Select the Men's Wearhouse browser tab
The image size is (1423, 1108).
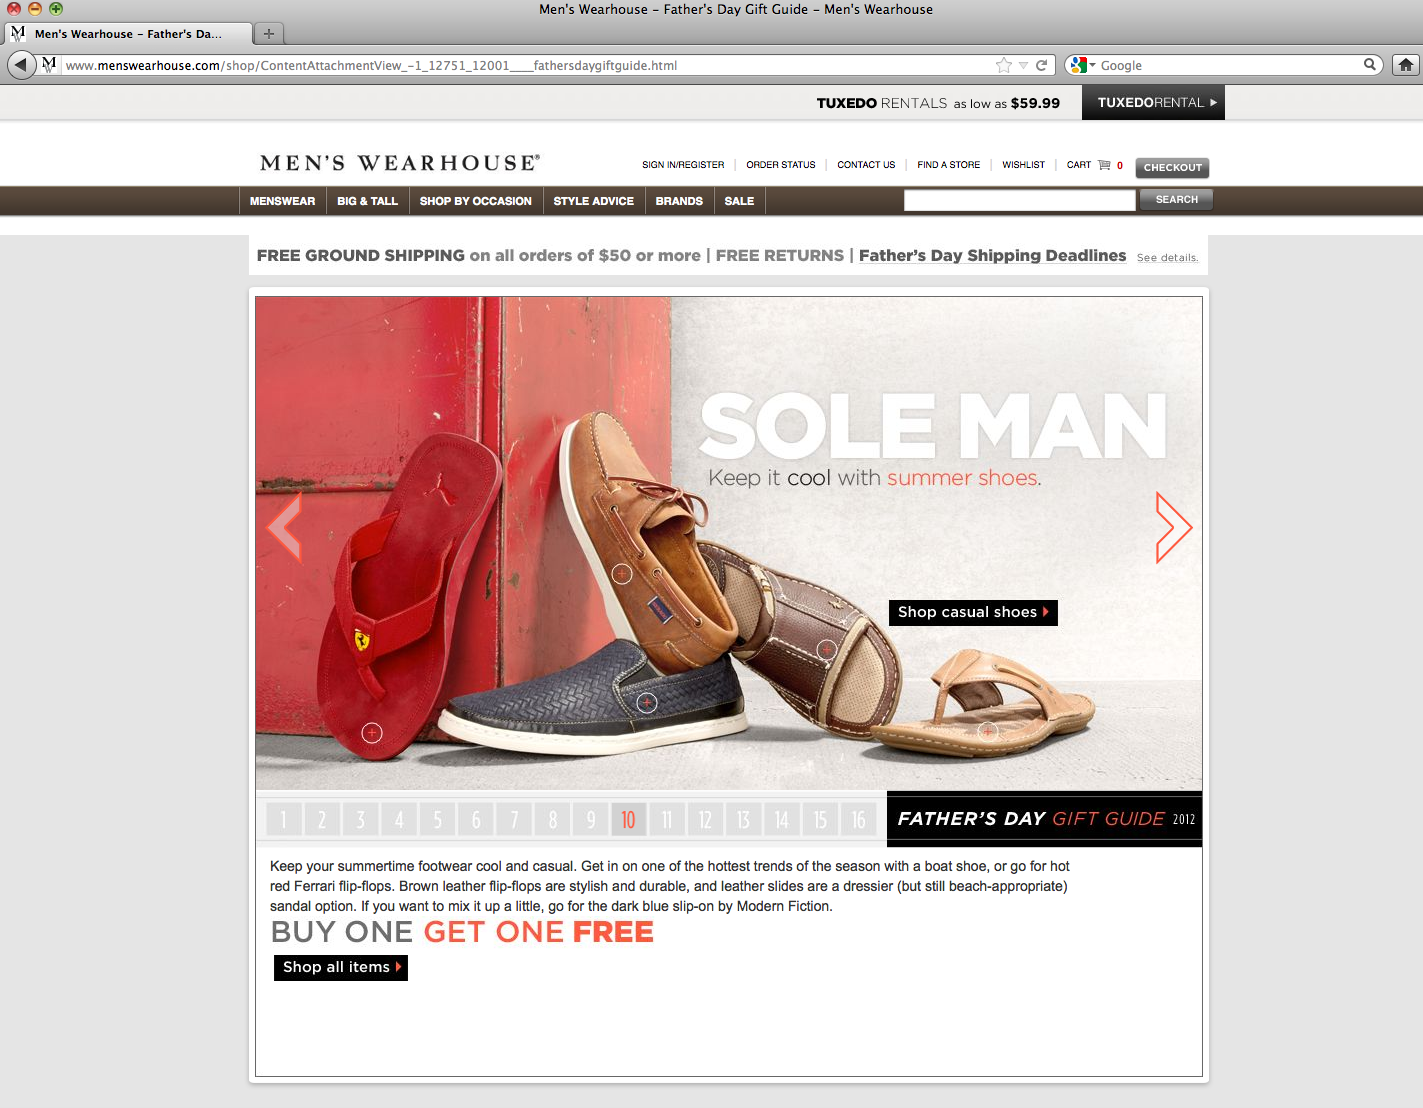tap(128, 34)
